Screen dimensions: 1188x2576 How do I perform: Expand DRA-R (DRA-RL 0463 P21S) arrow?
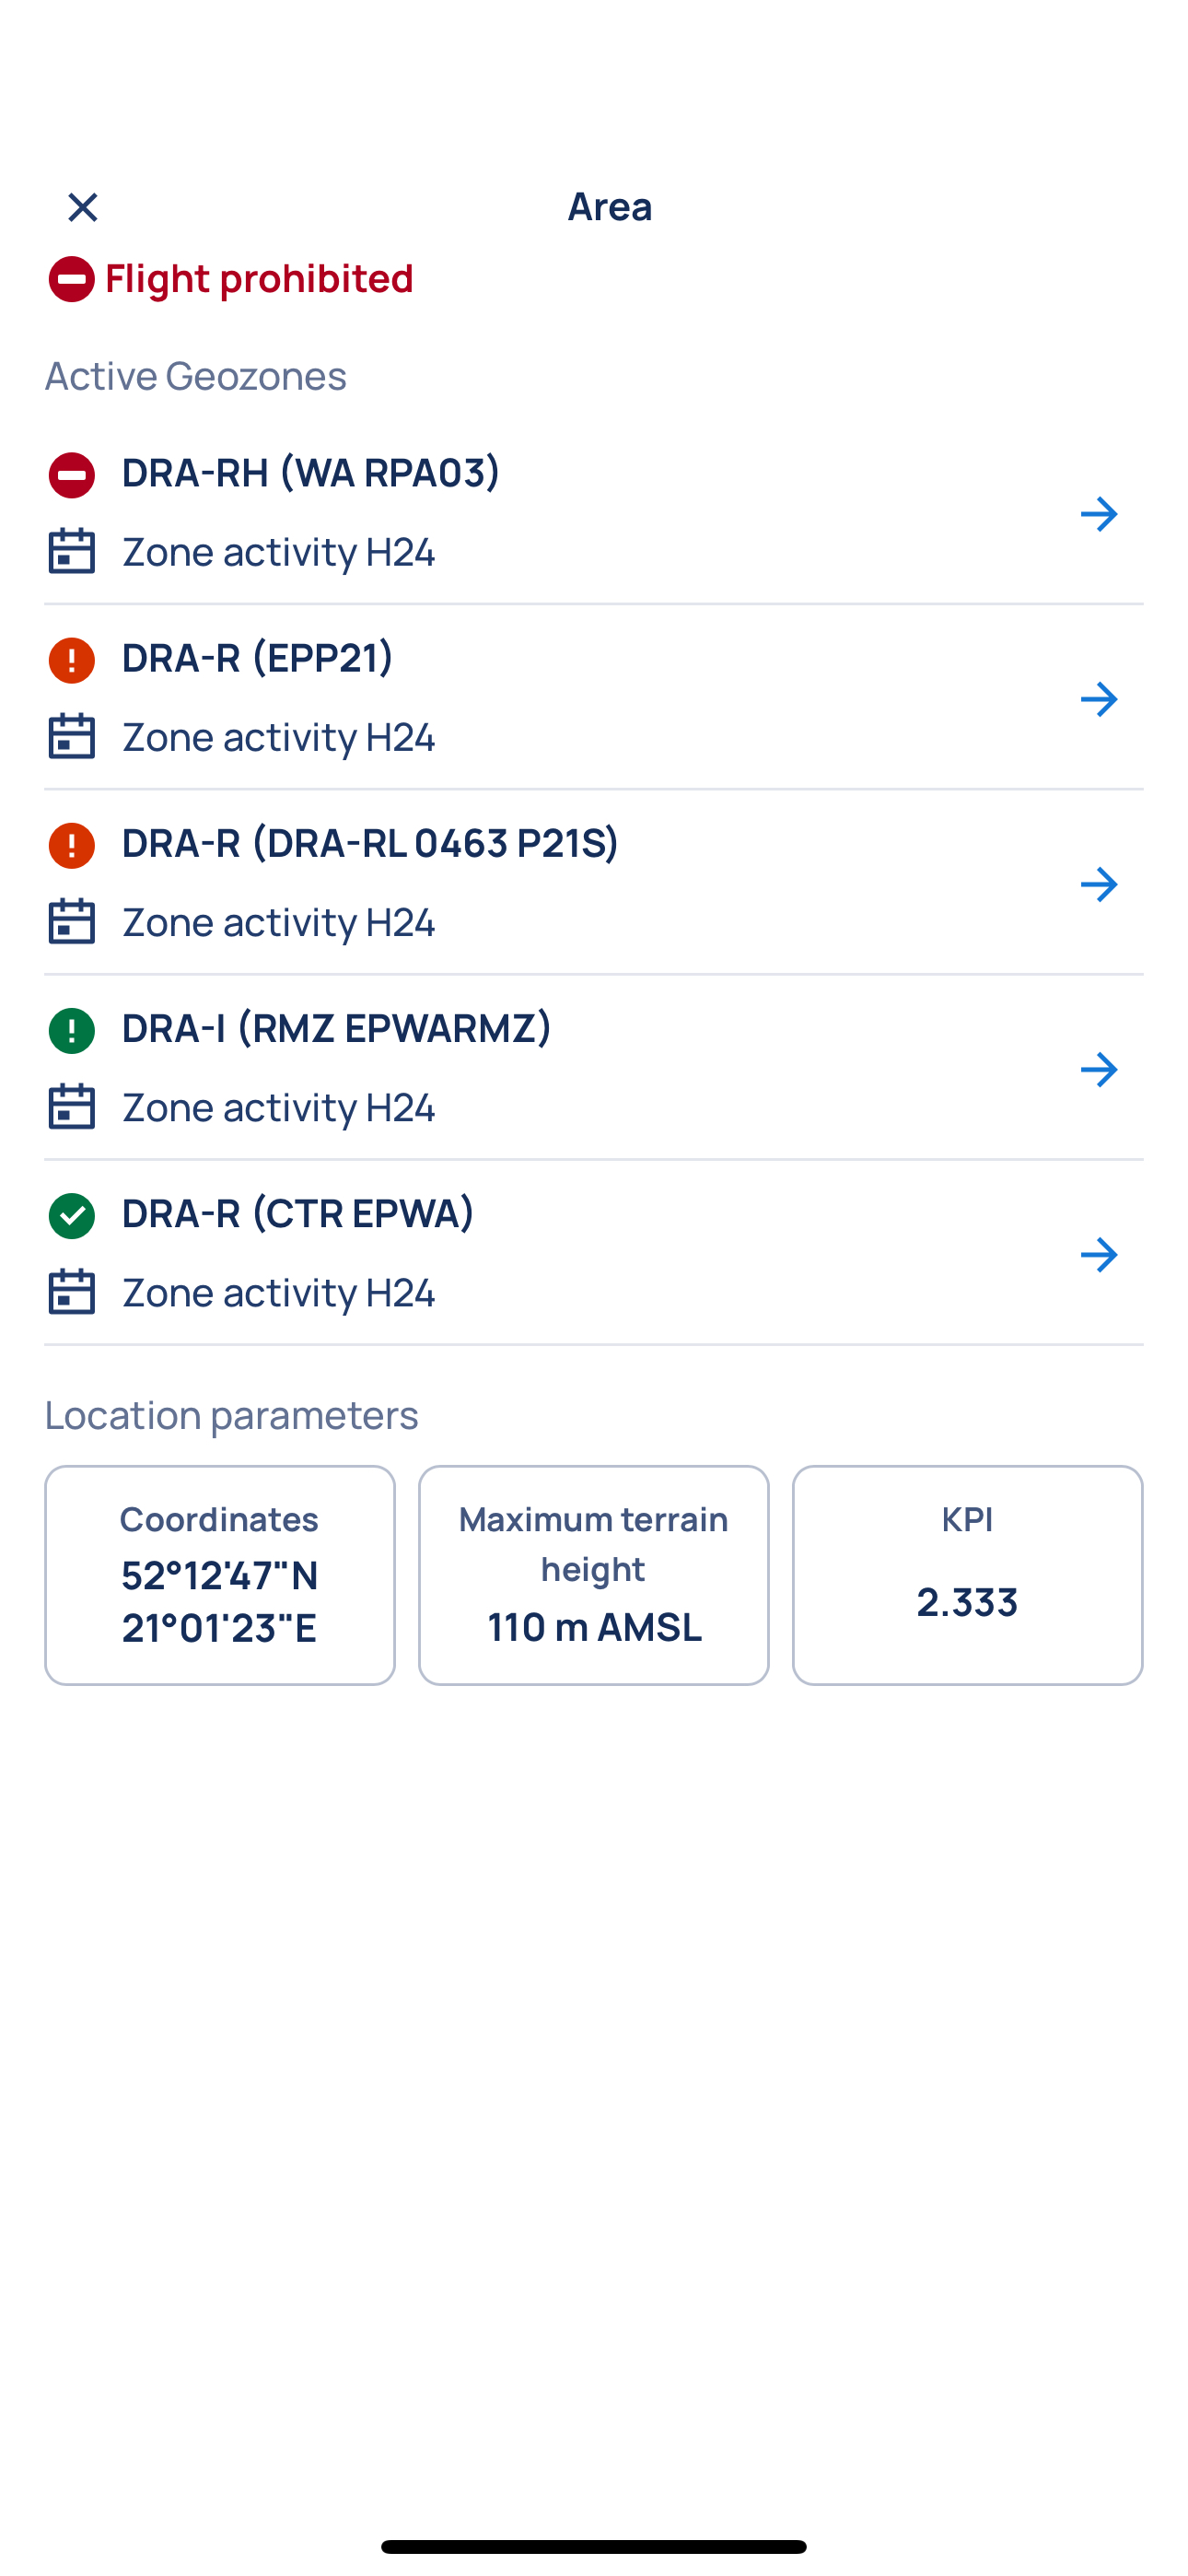pyautogui.click(x=1098, y=884)
